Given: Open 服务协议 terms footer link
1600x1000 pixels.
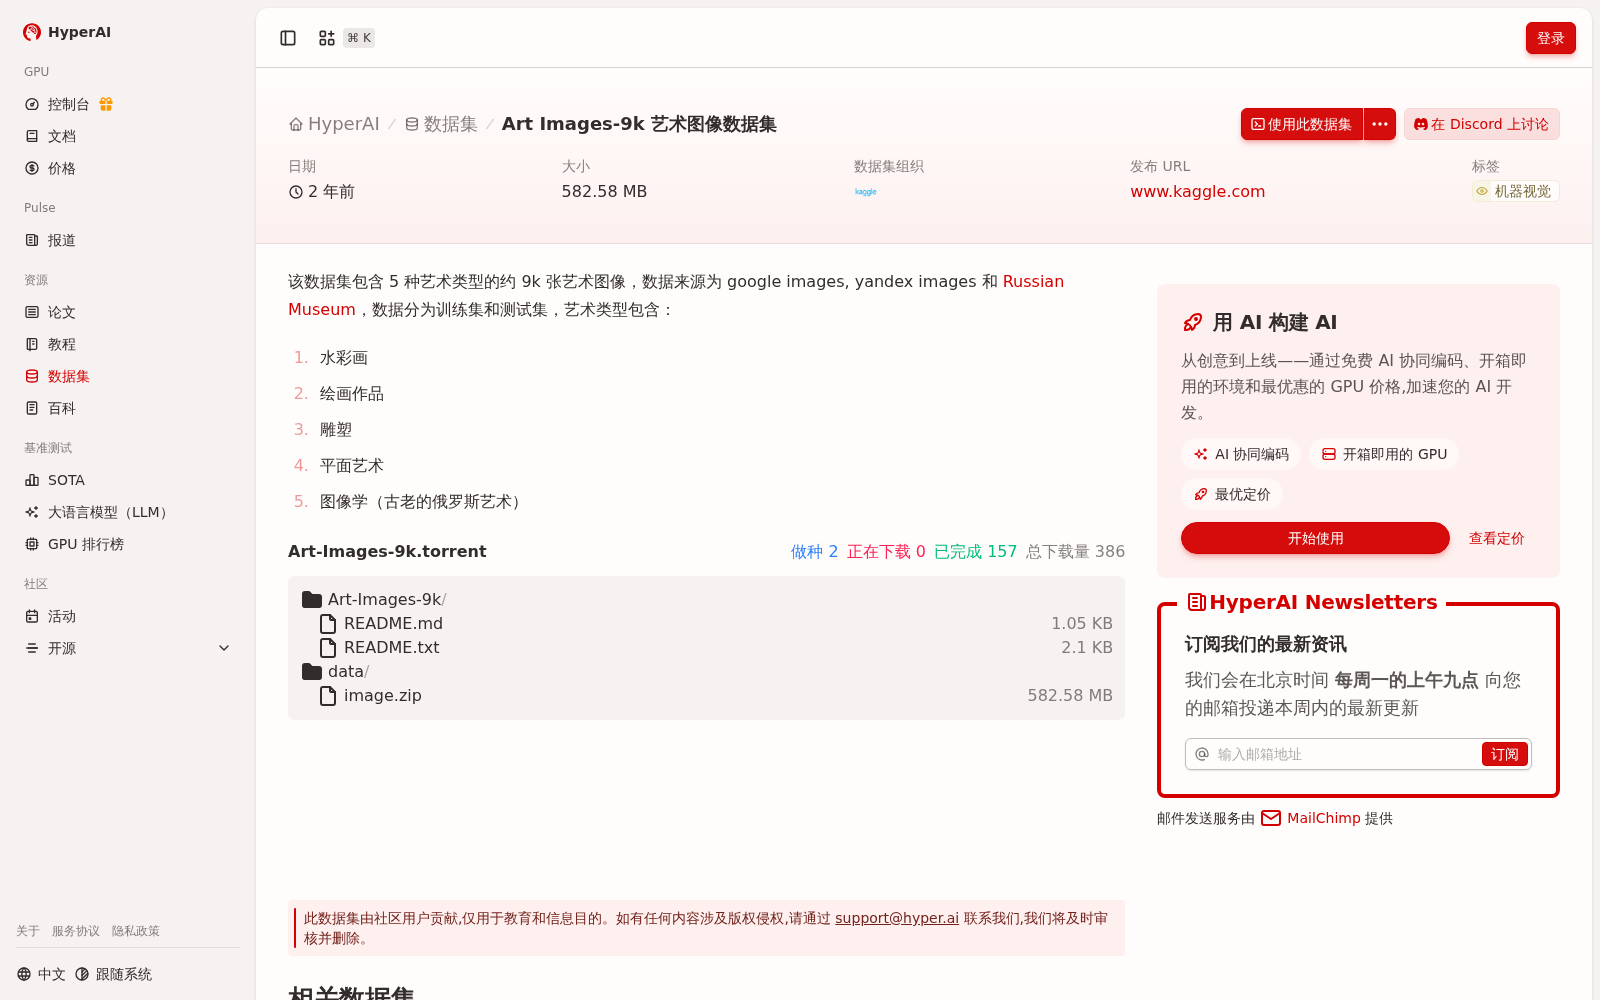Looking at the screenshot, I should [x=76, y=931].
